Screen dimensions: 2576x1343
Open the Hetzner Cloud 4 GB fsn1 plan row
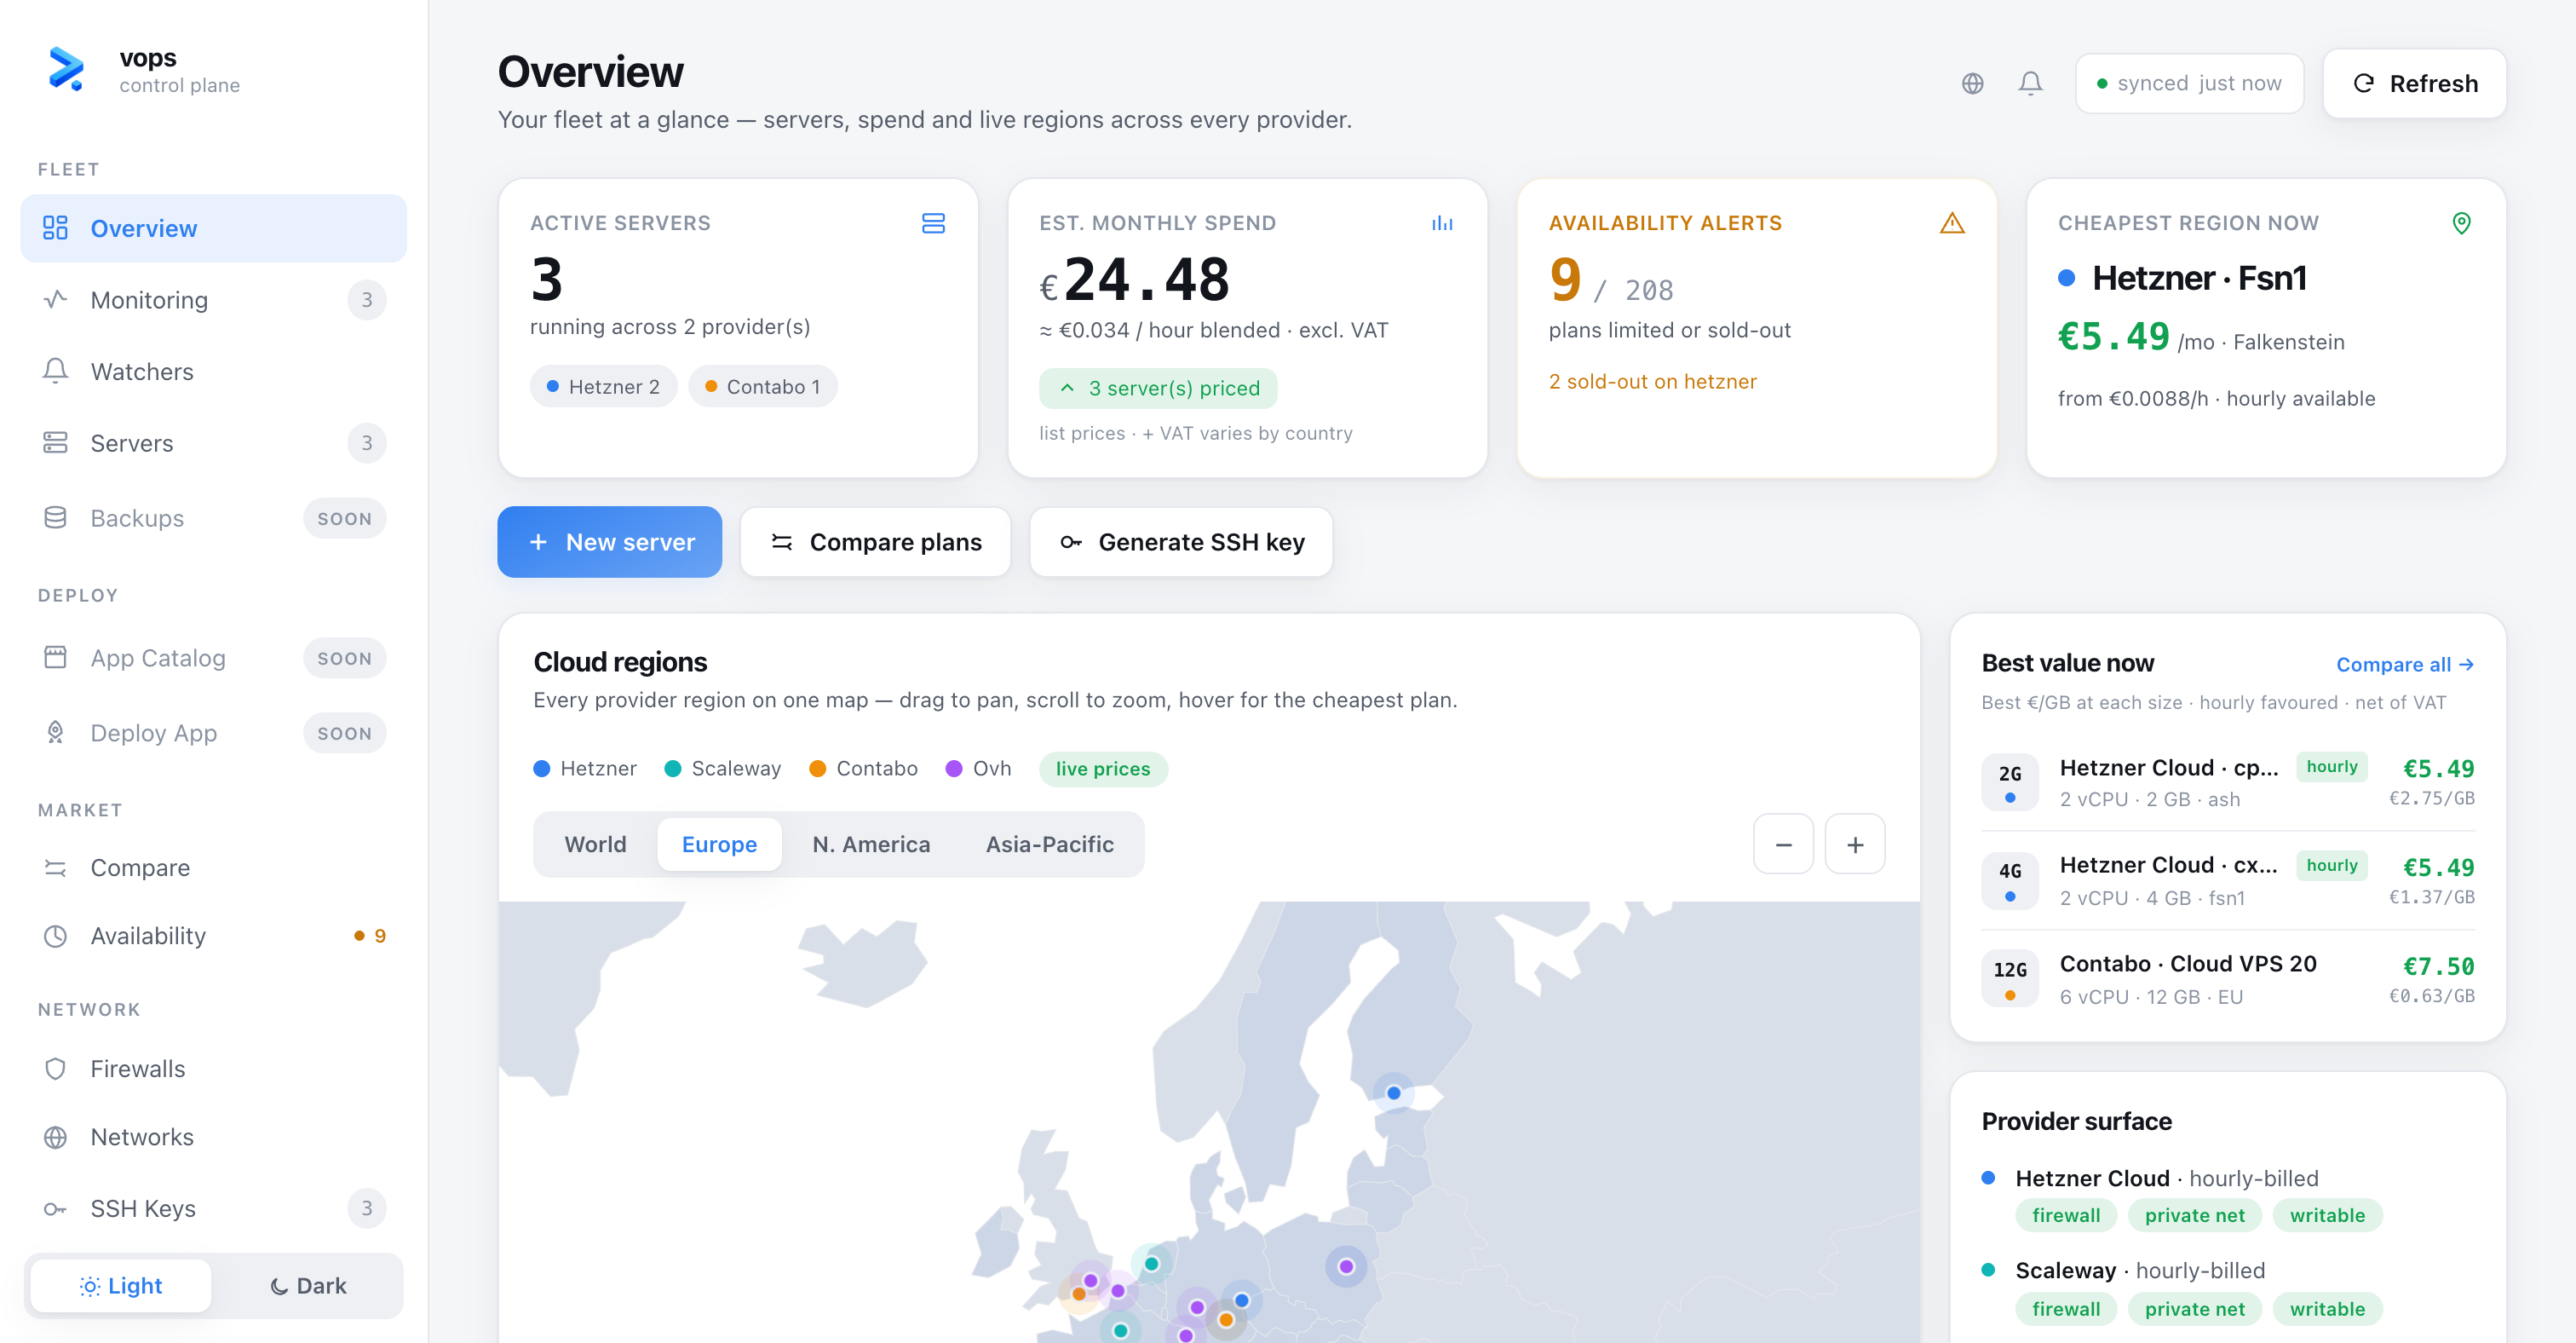pos(2227,881)
